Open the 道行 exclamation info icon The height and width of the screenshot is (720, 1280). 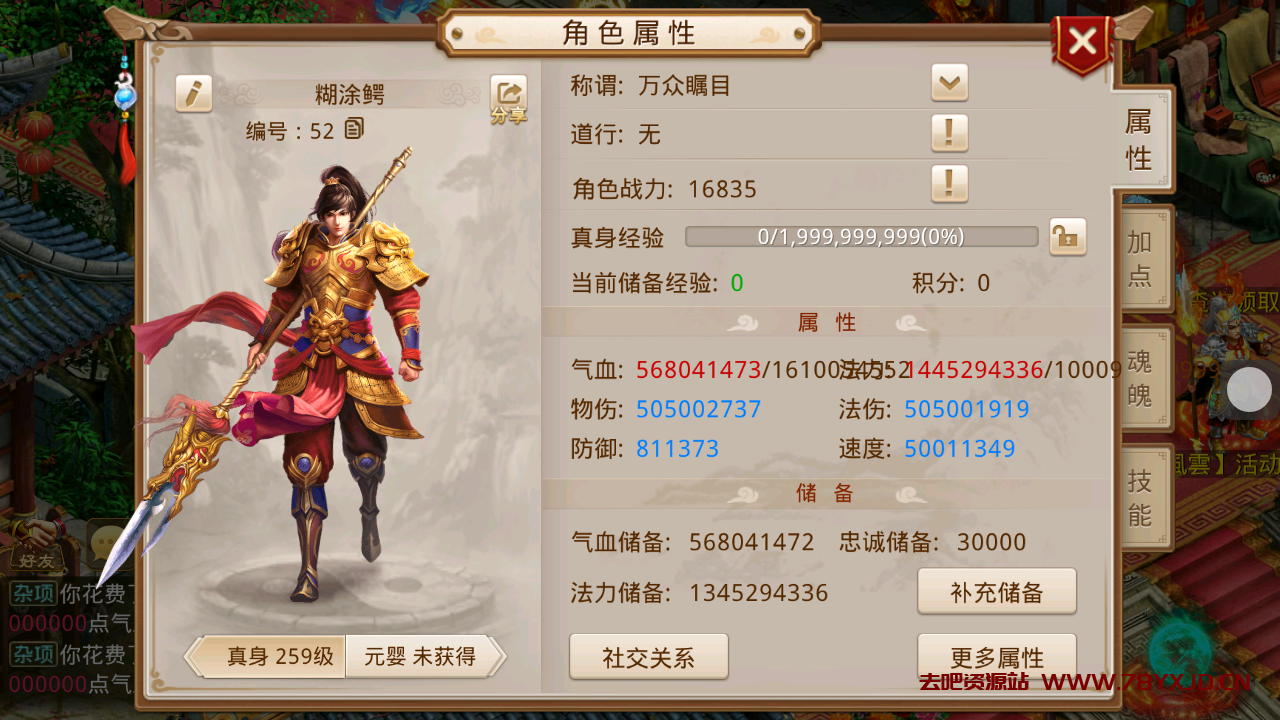[949, 132]
